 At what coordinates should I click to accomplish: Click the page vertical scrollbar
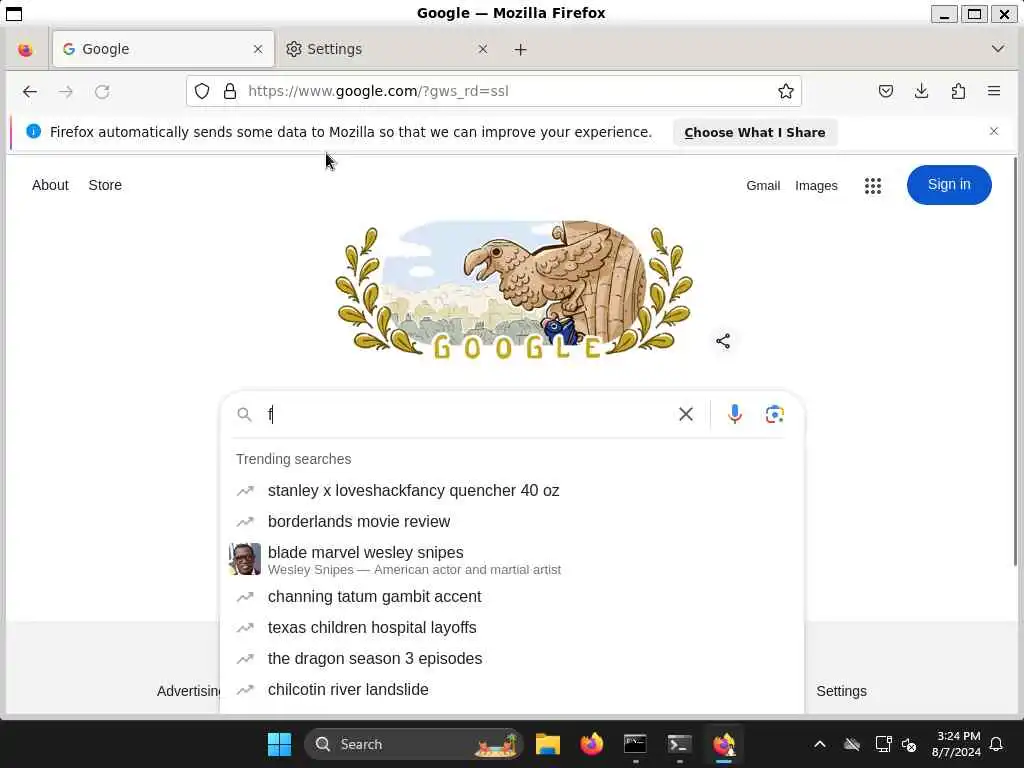click(1015, 362)
